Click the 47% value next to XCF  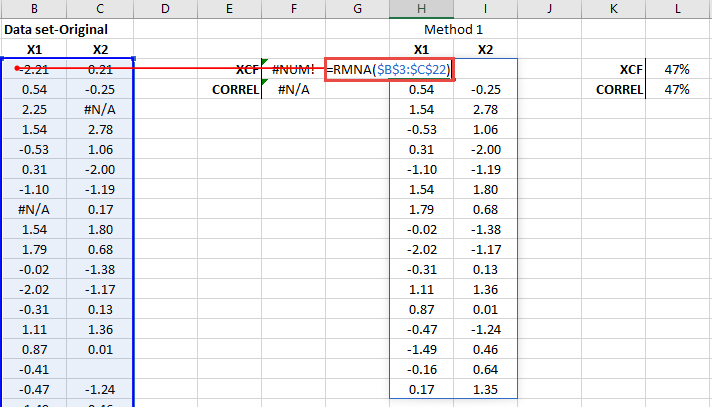(x=678, y=69)
